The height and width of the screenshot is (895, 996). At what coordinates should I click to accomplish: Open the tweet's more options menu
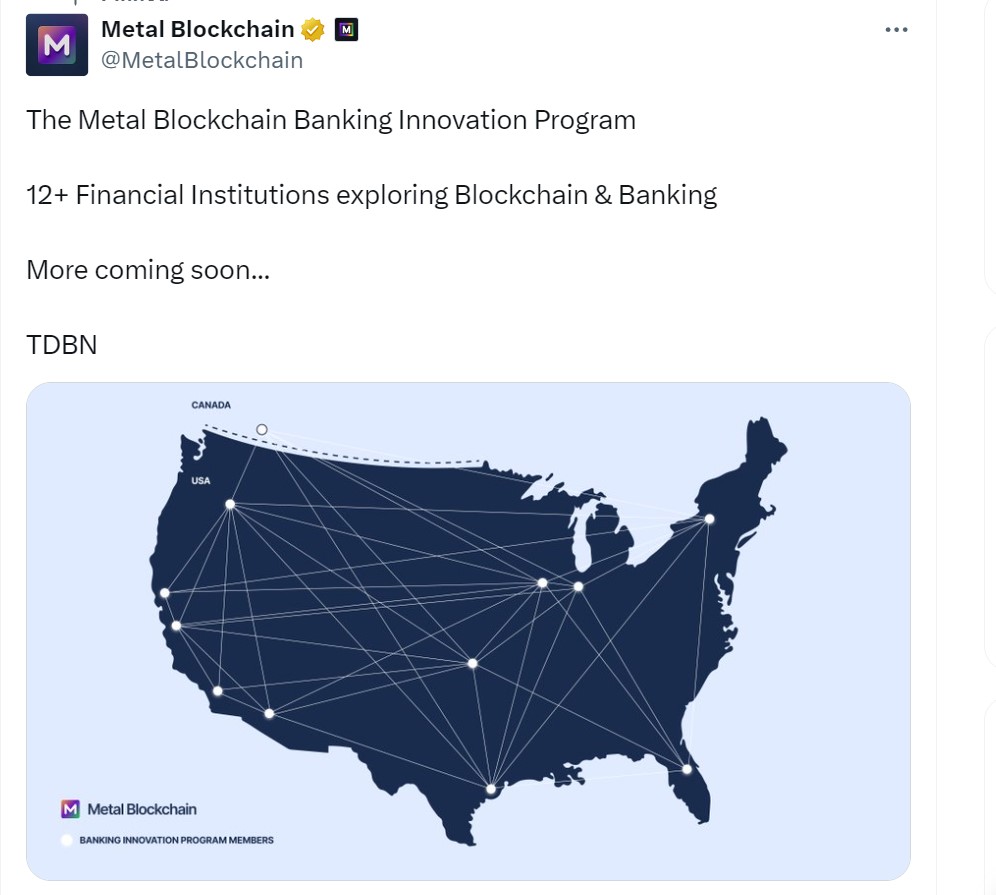point(896,30)
